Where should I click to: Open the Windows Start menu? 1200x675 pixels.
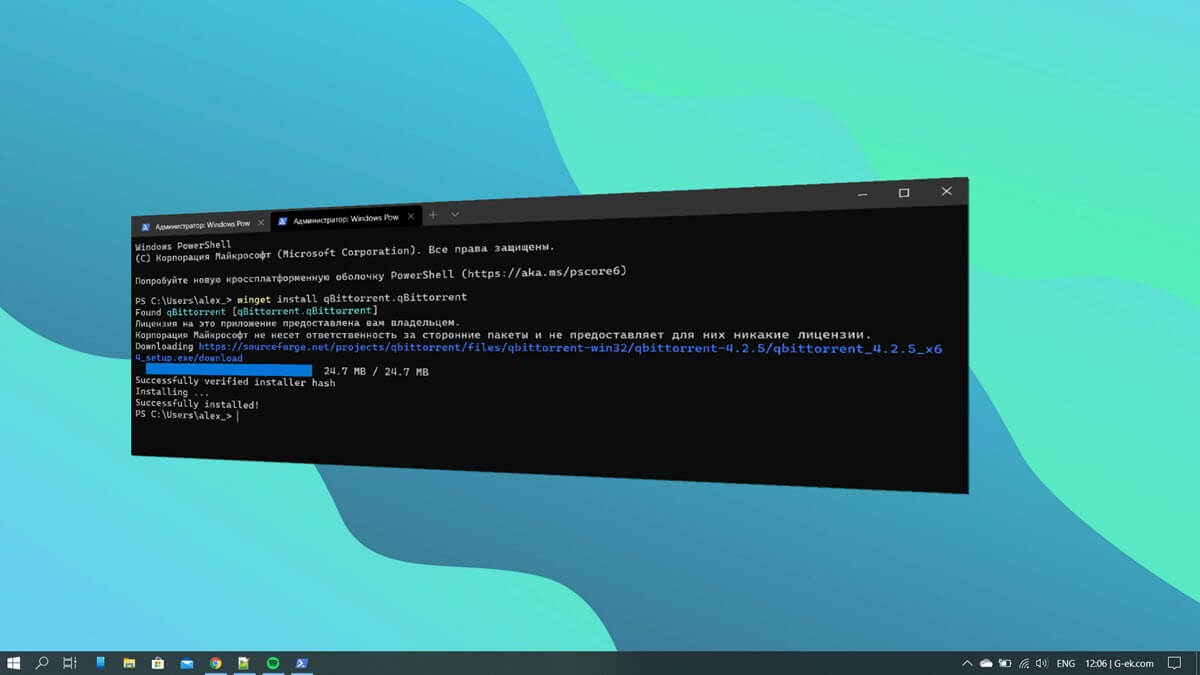(x=14, y=663)
